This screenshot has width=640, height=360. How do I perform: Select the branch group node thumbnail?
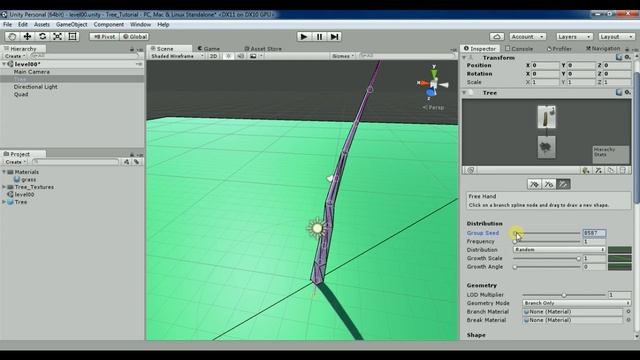[x=547, y=117]
